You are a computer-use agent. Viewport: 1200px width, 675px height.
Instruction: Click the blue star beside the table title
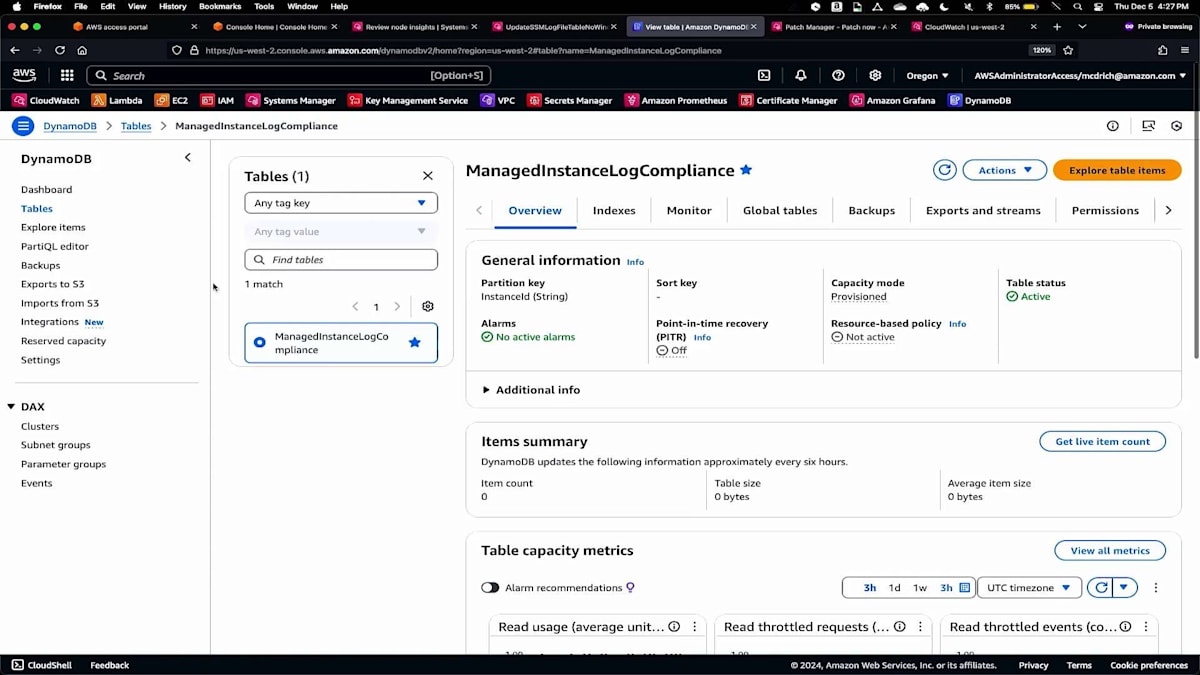(745, 170)
